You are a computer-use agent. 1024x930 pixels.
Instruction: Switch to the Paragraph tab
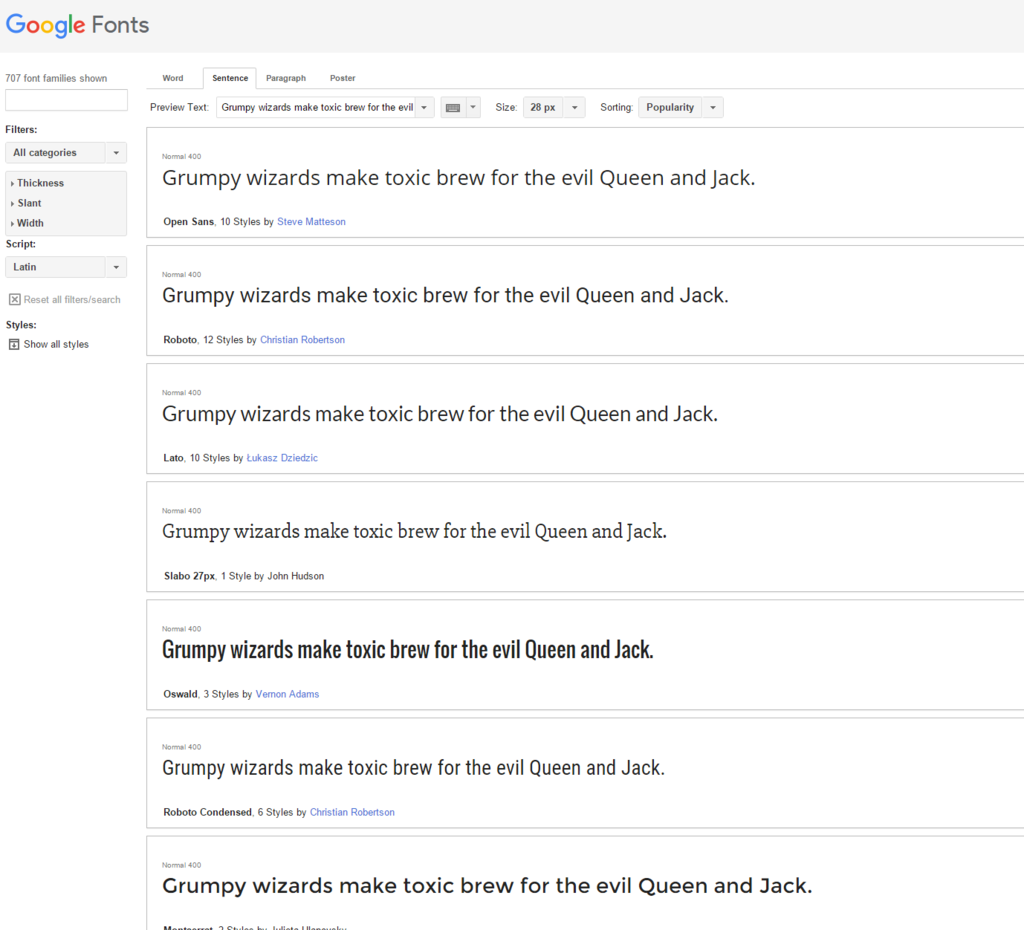286,78
